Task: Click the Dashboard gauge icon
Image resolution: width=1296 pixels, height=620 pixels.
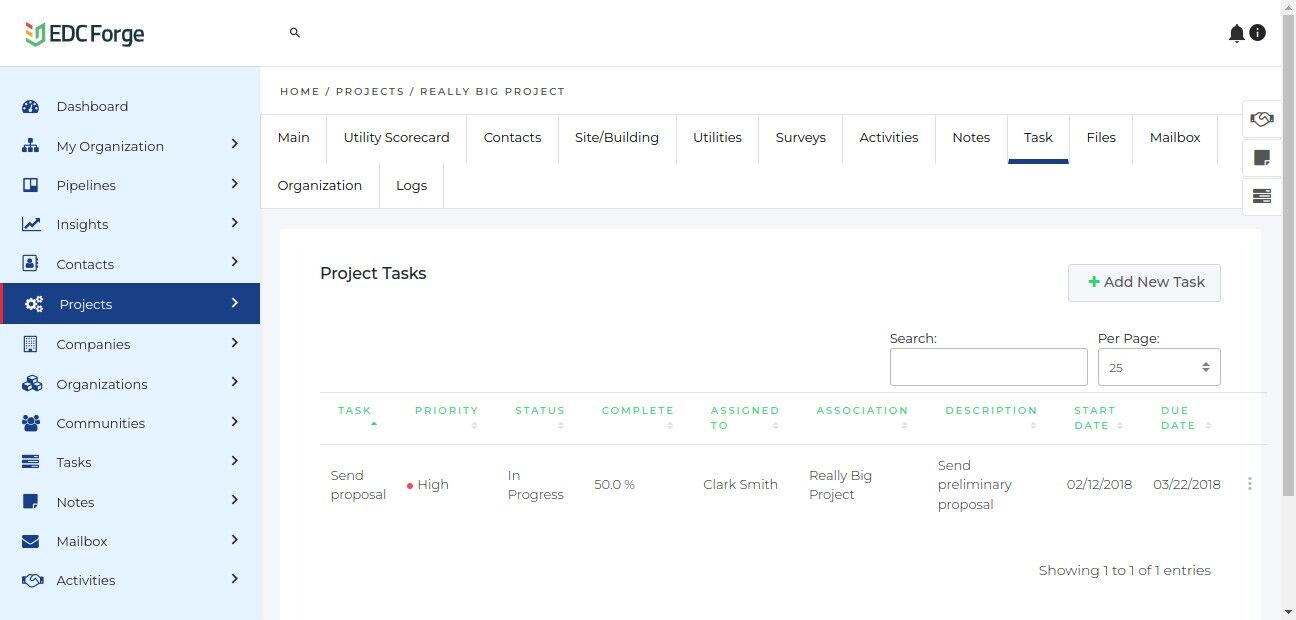Action: (30, 107)
